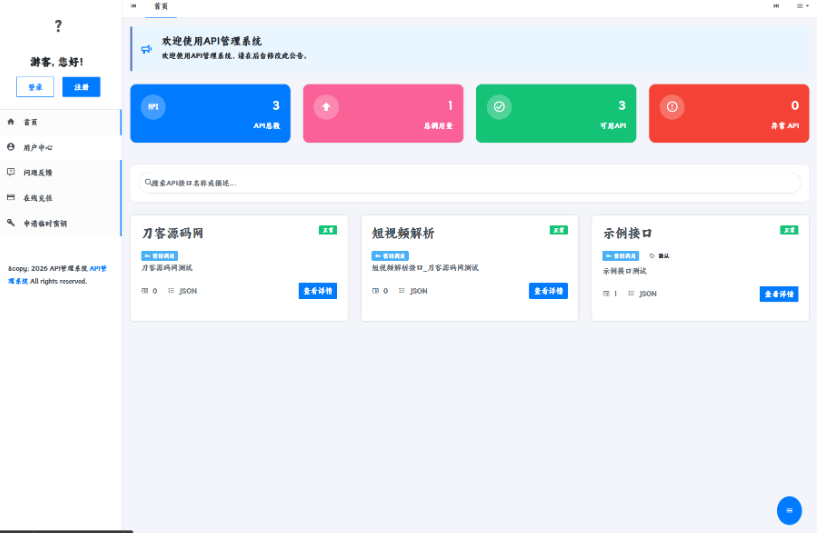This screenshot has width=817, height=533.
Task: Focus the API search input field
Action: (x=470, y=183)
